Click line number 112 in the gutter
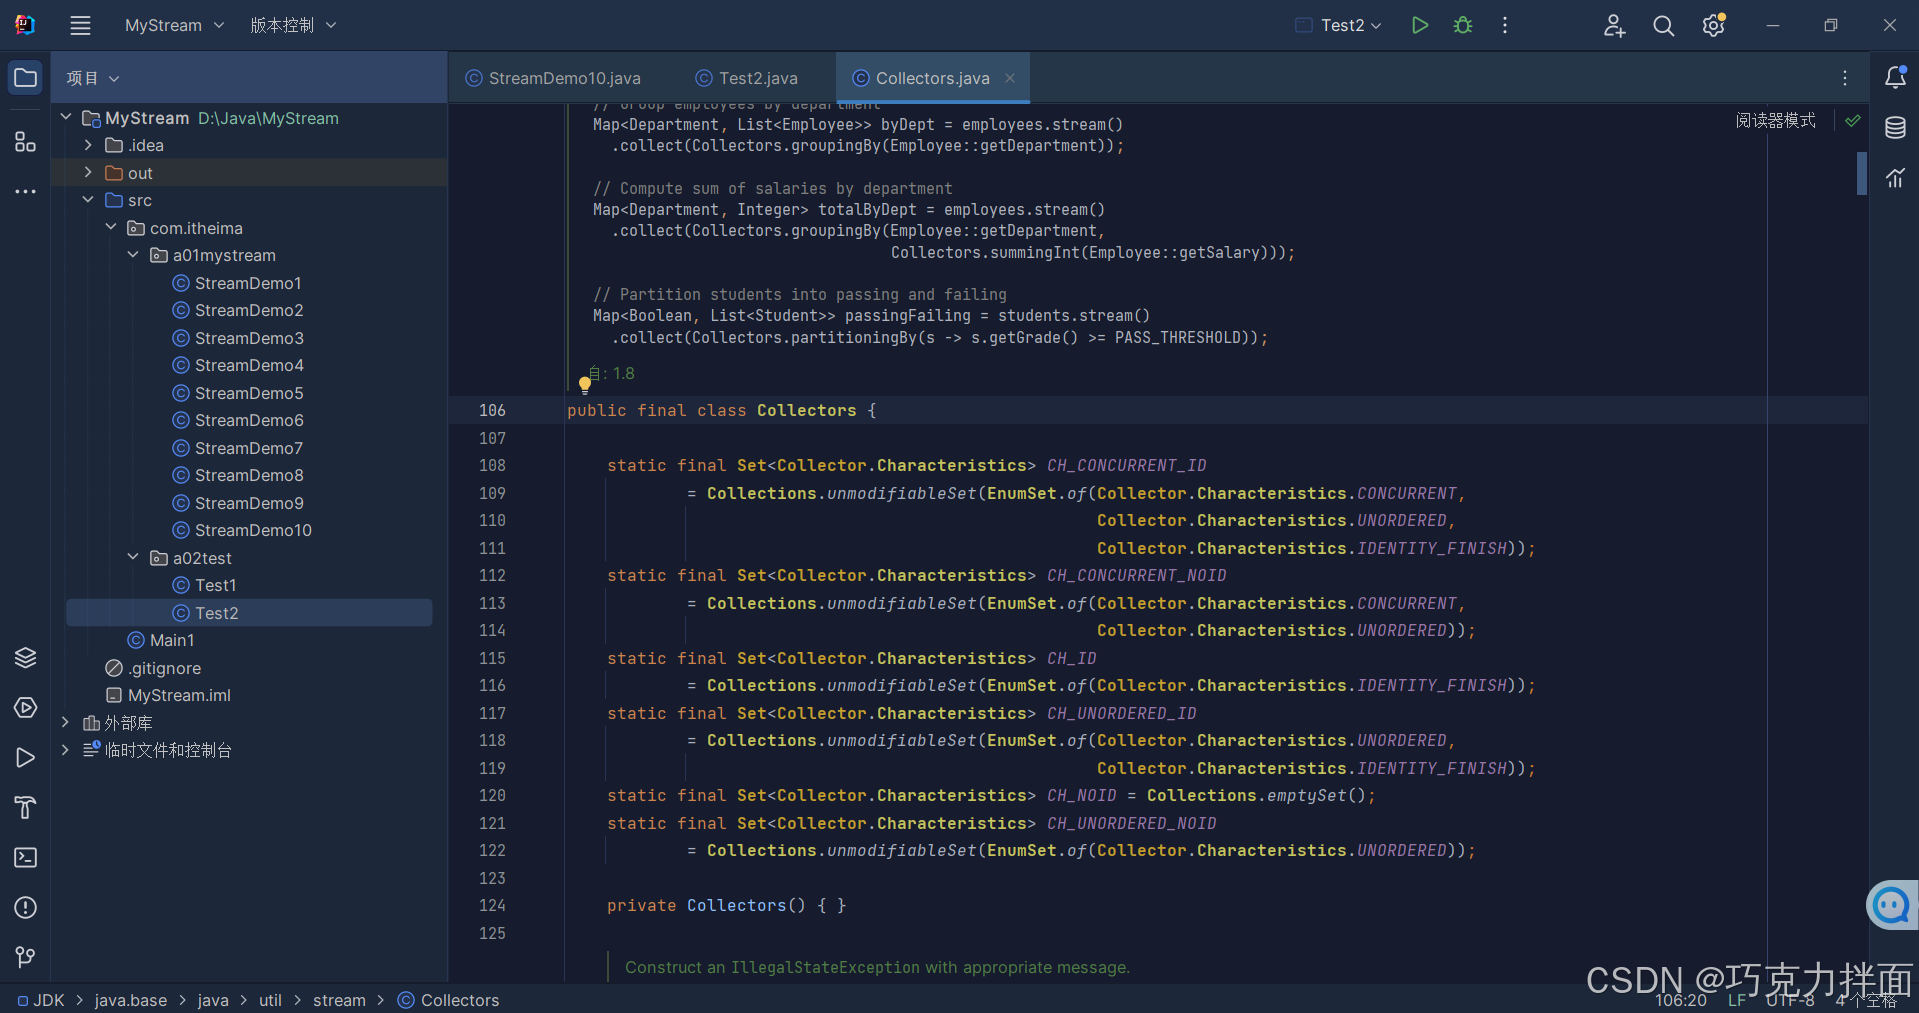 [x=492, y=575]
